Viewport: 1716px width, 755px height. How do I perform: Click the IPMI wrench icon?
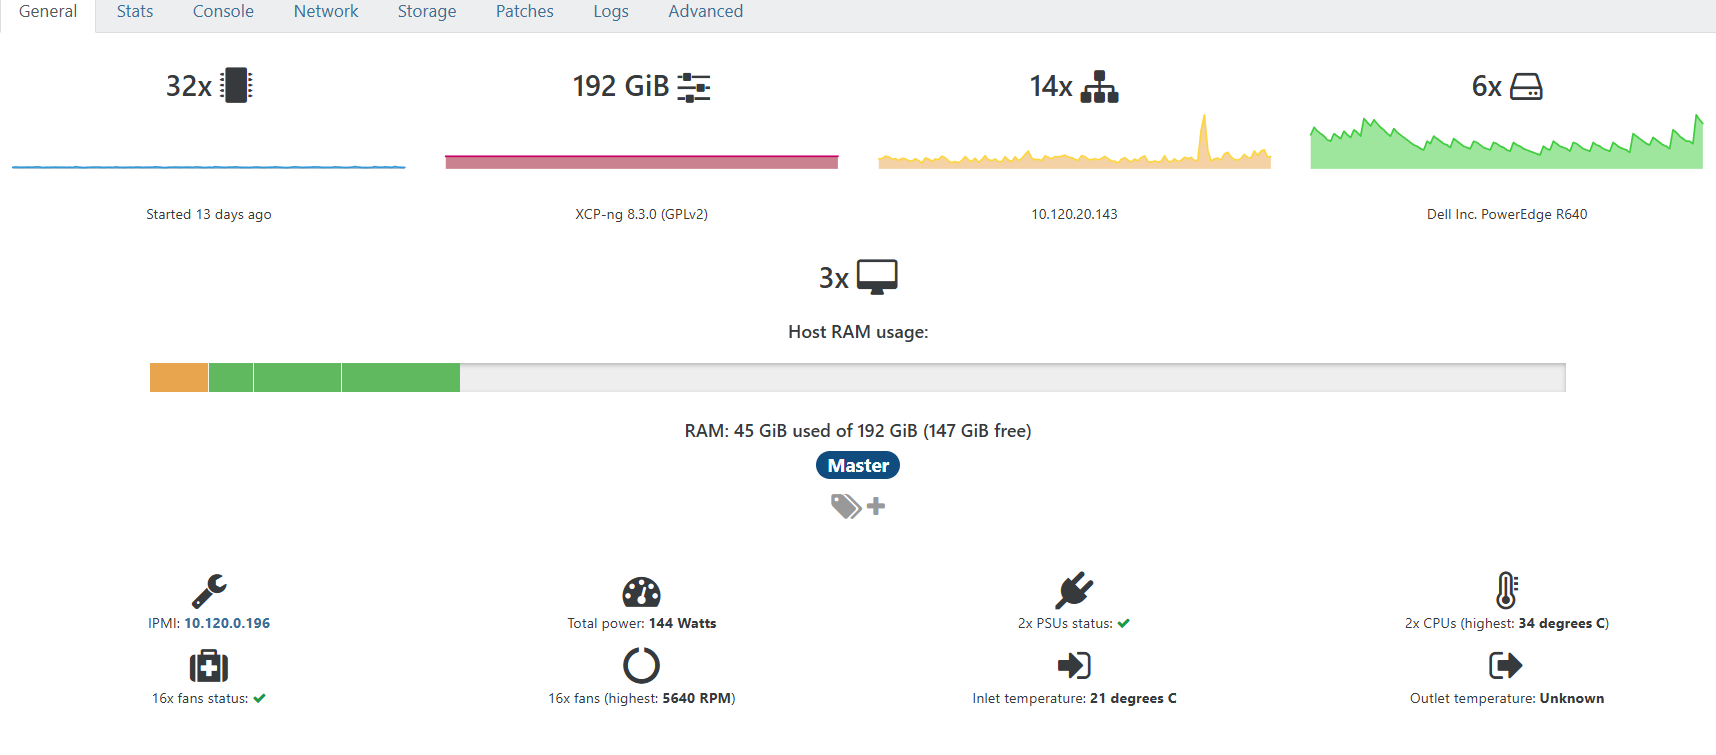(x=208, y=589)
